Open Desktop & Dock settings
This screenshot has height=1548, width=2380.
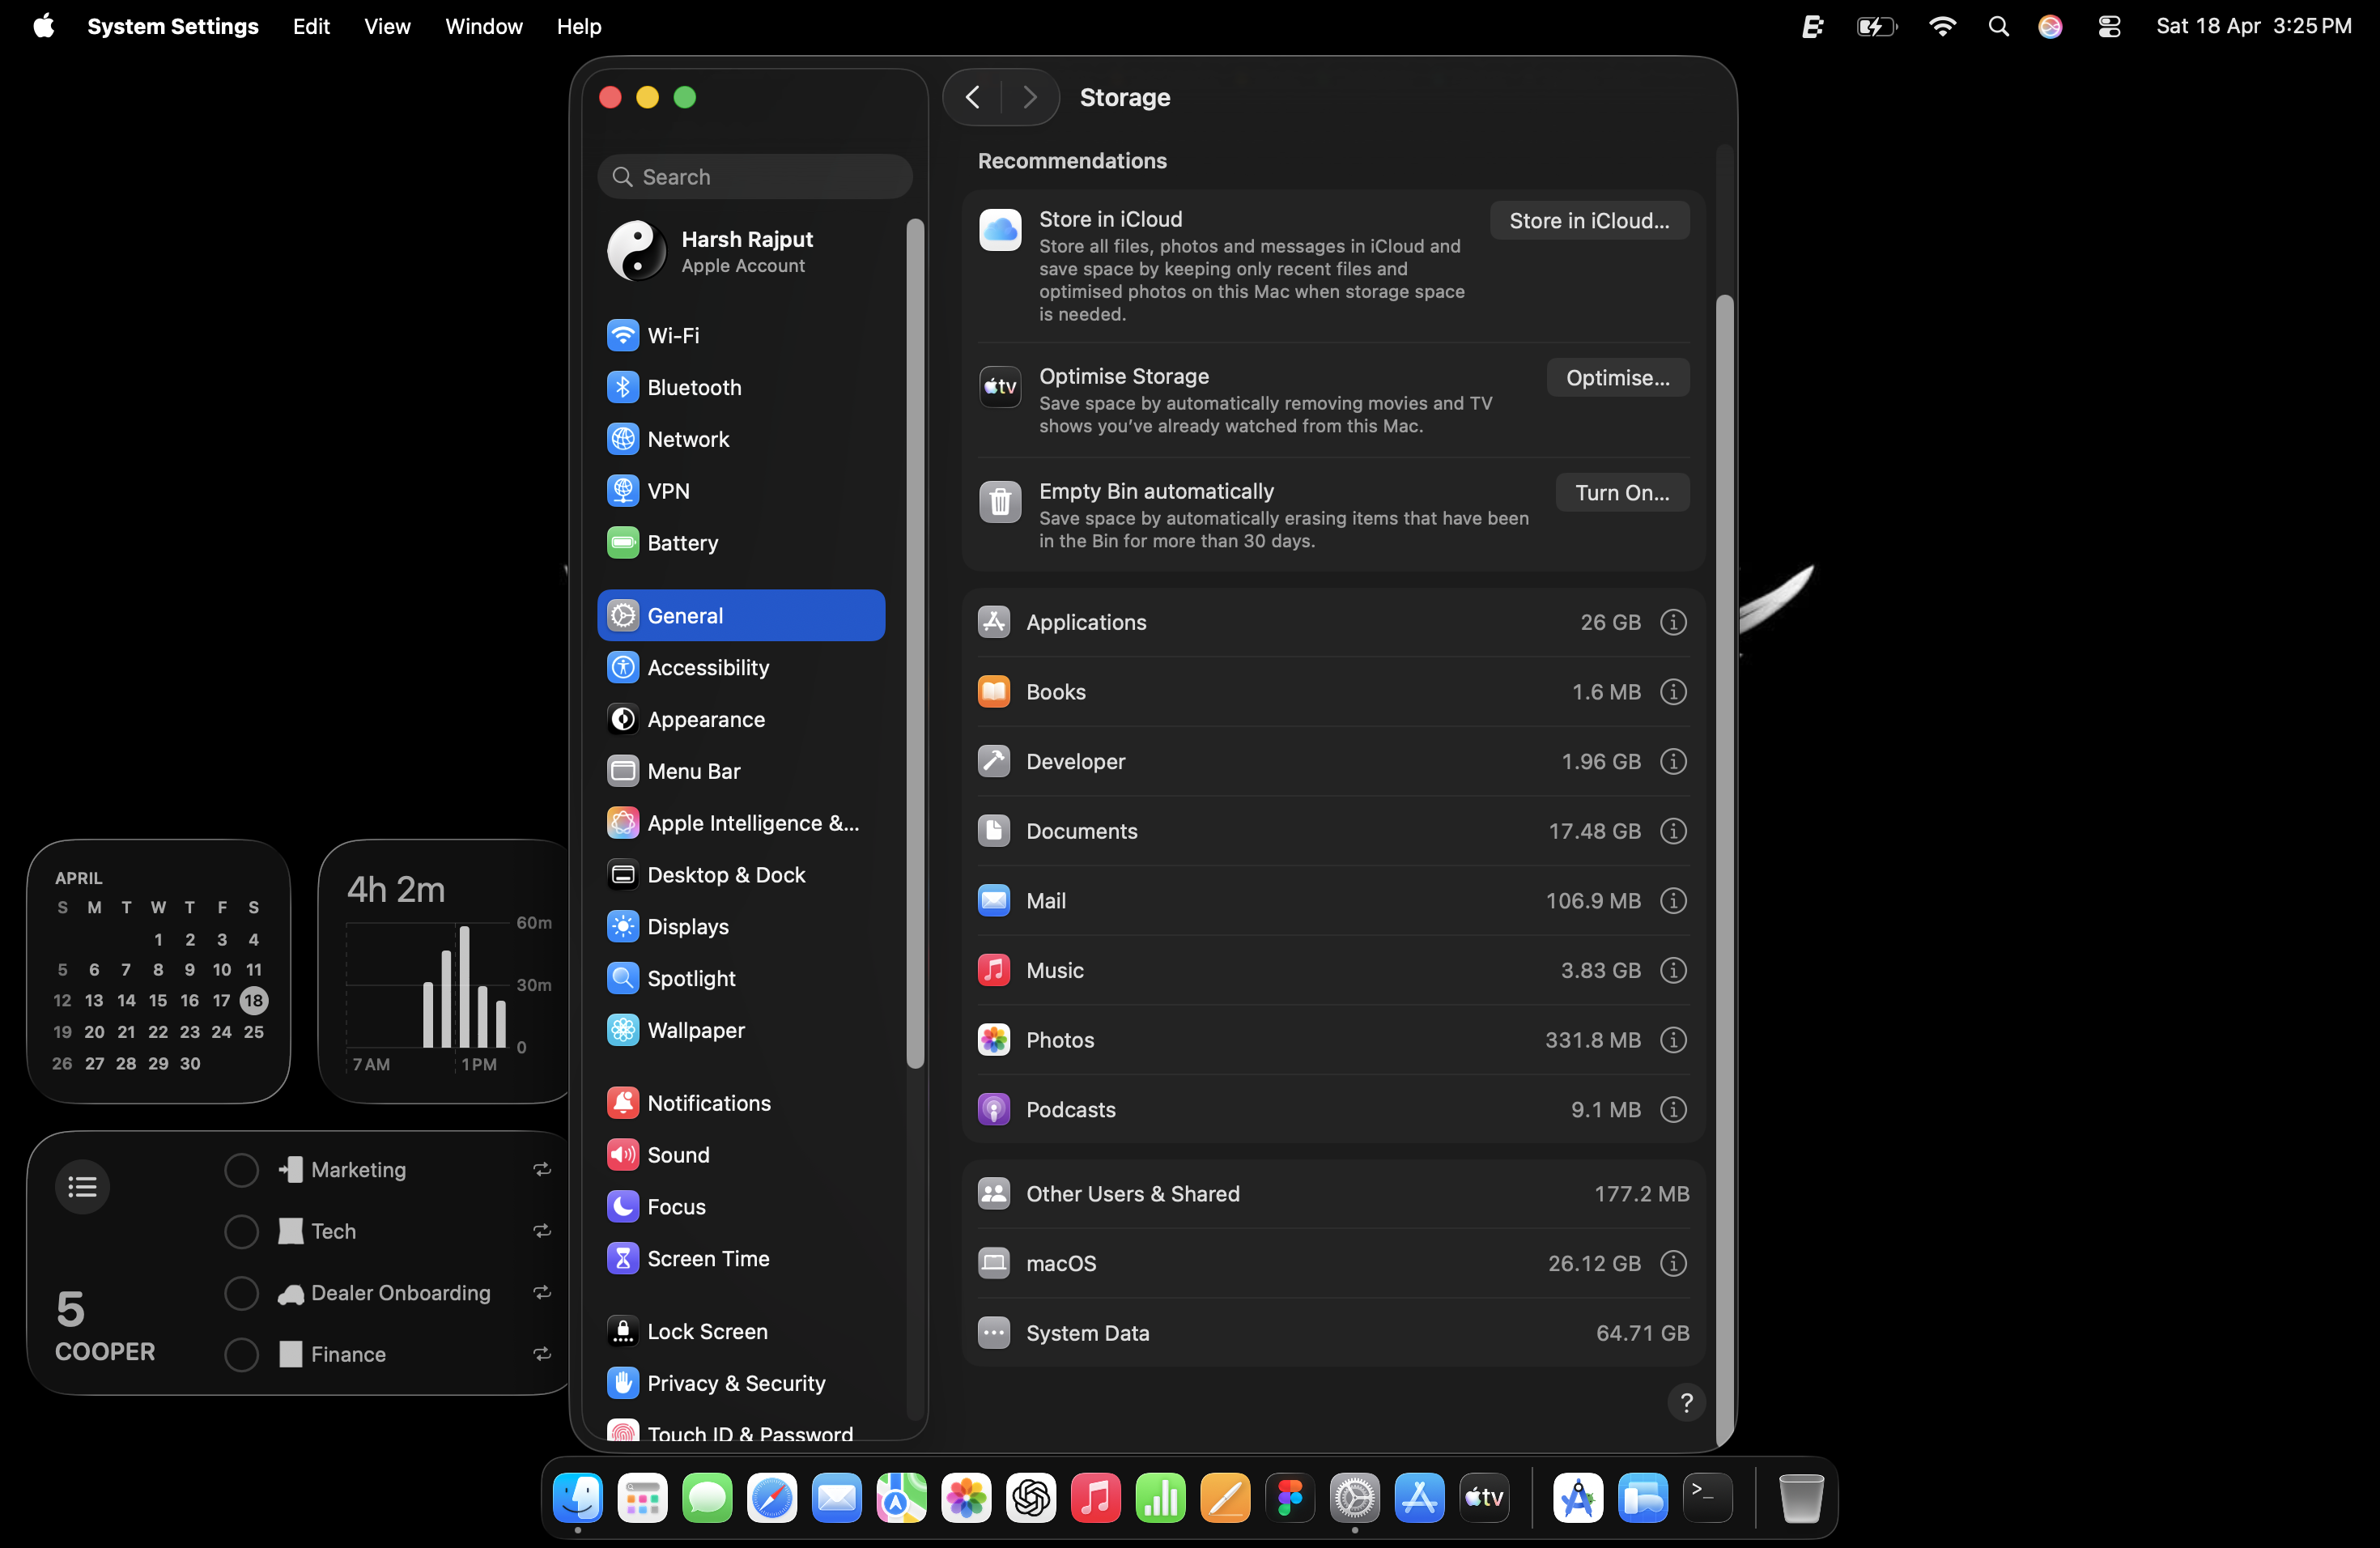tap(741, 875)
